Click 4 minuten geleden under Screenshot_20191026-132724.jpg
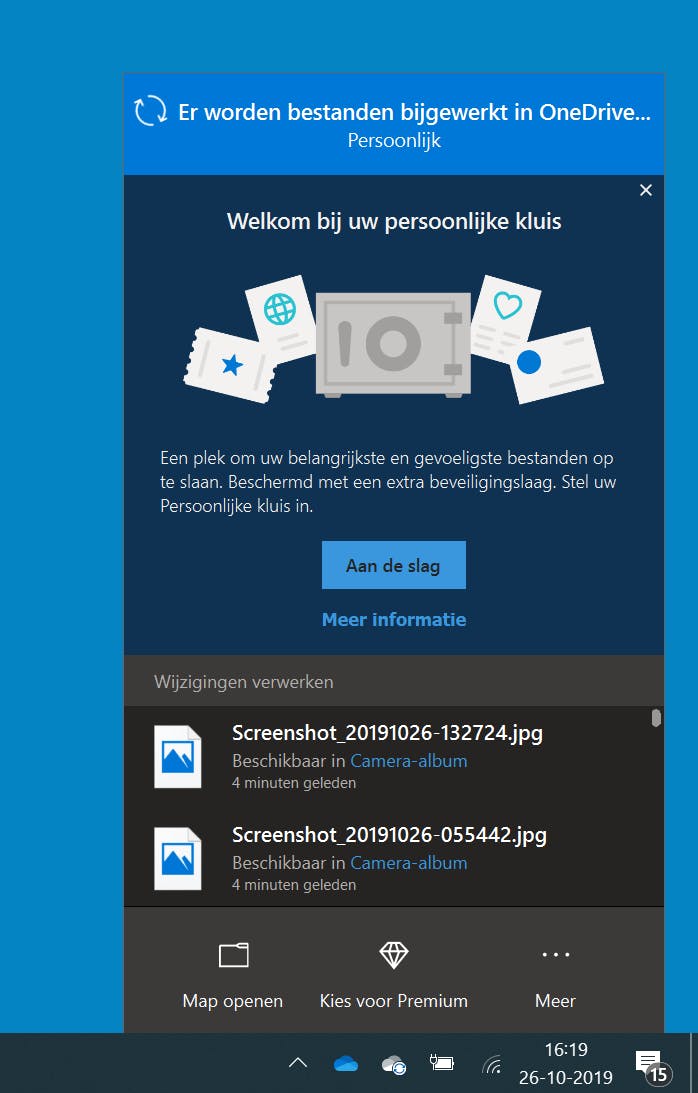698x1093 pixels. coord(294,783)
